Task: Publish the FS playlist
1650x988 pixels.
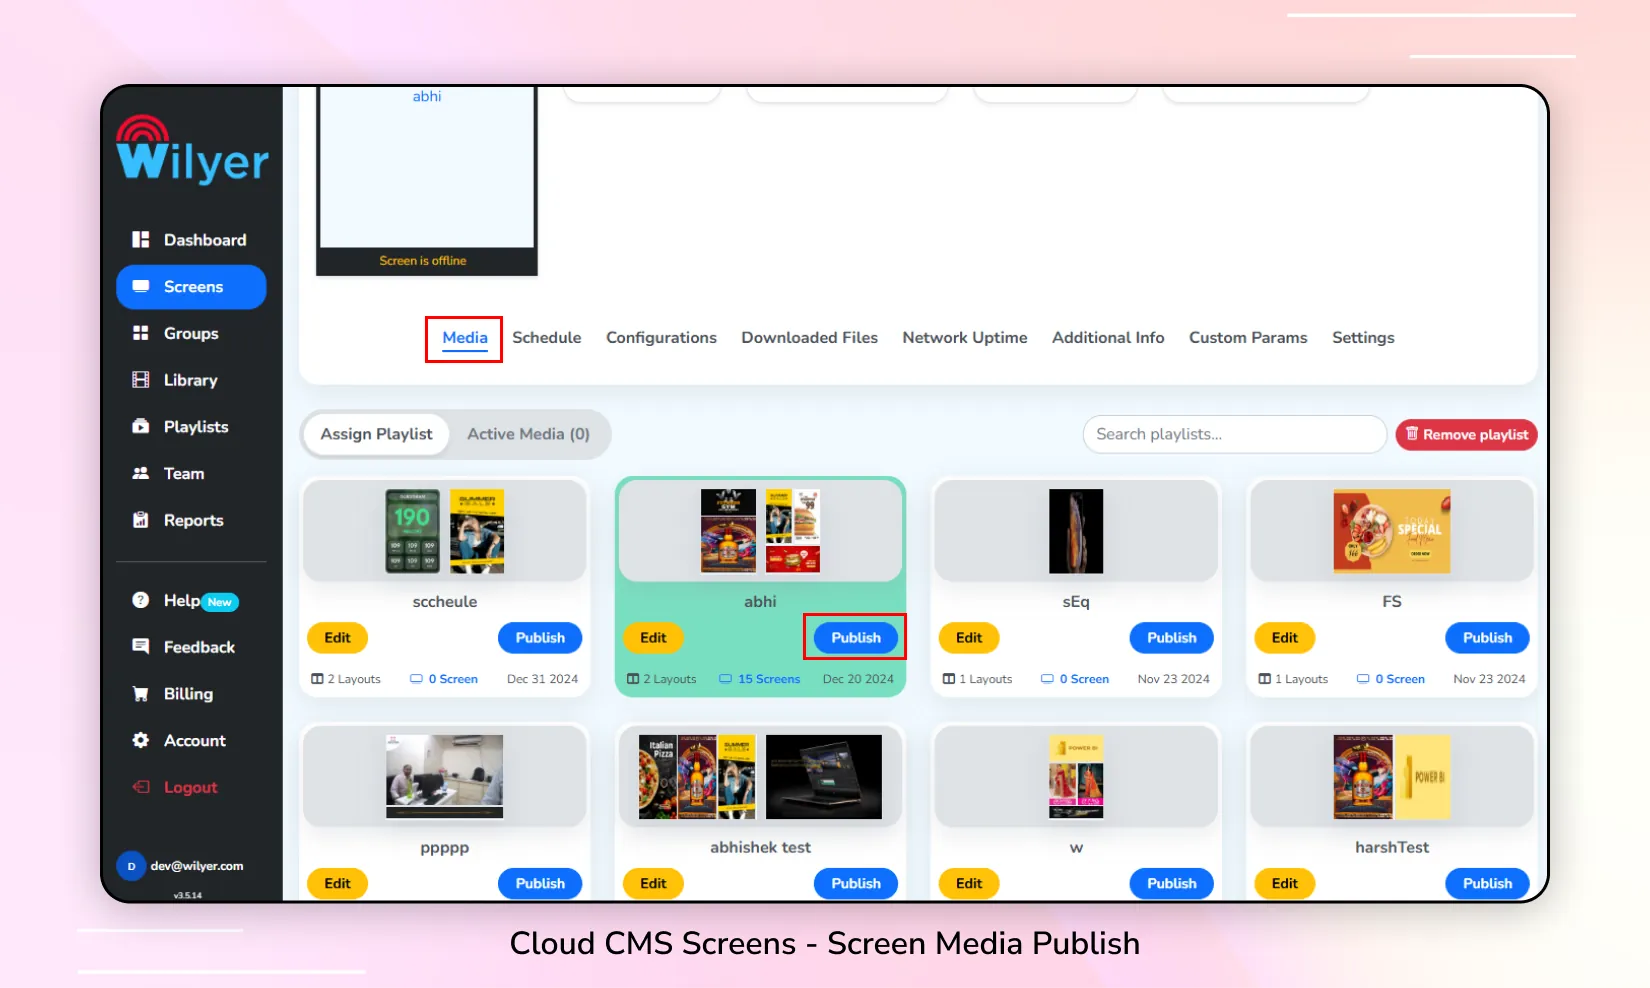Action: (x=1488, y=638)
